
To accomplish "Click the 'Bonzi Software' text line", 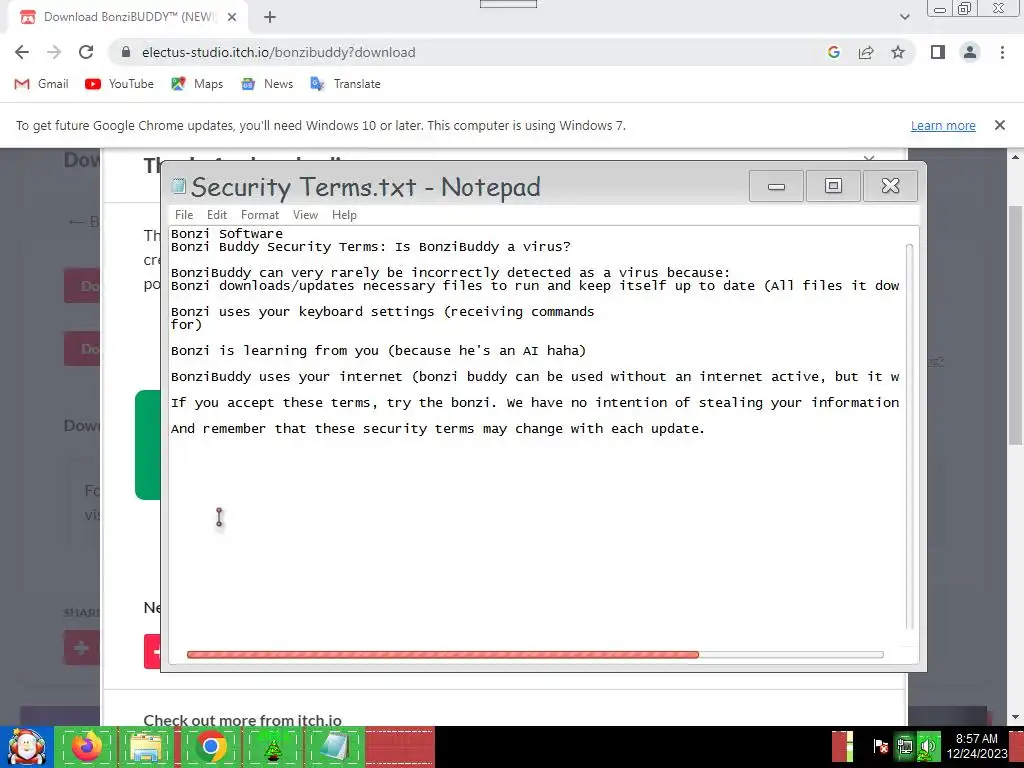I will click(227, 234).
